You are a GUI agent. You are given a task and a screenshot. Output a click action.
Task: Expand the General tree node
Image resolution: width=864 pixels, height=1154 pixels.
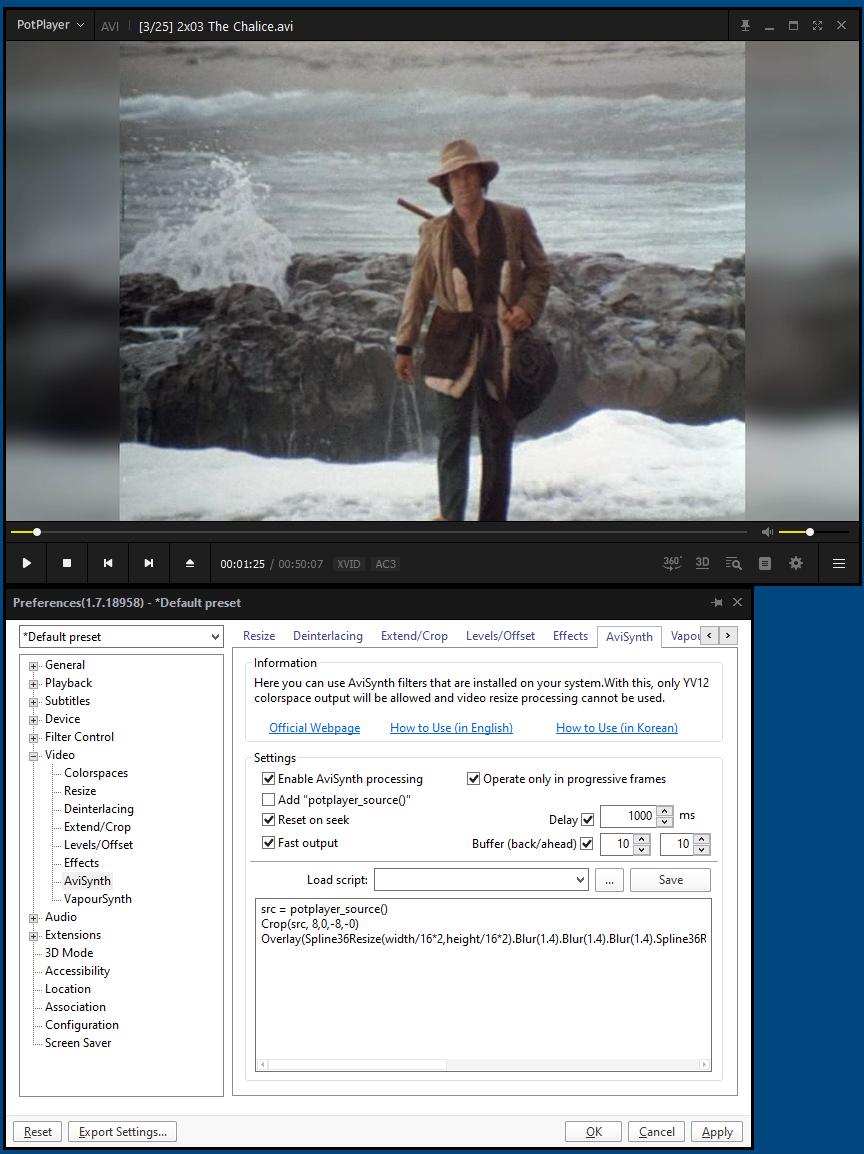tap(33, 666)
